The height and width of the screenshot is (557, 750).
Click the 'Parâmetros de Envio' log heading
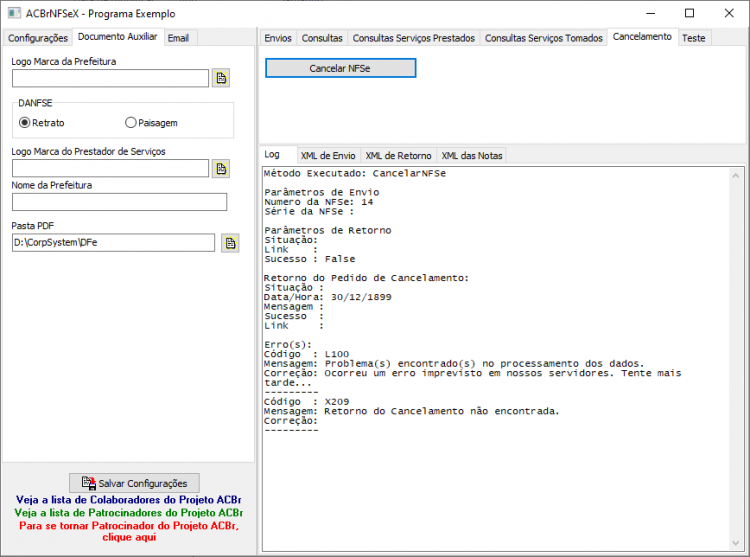click(321, 192)
